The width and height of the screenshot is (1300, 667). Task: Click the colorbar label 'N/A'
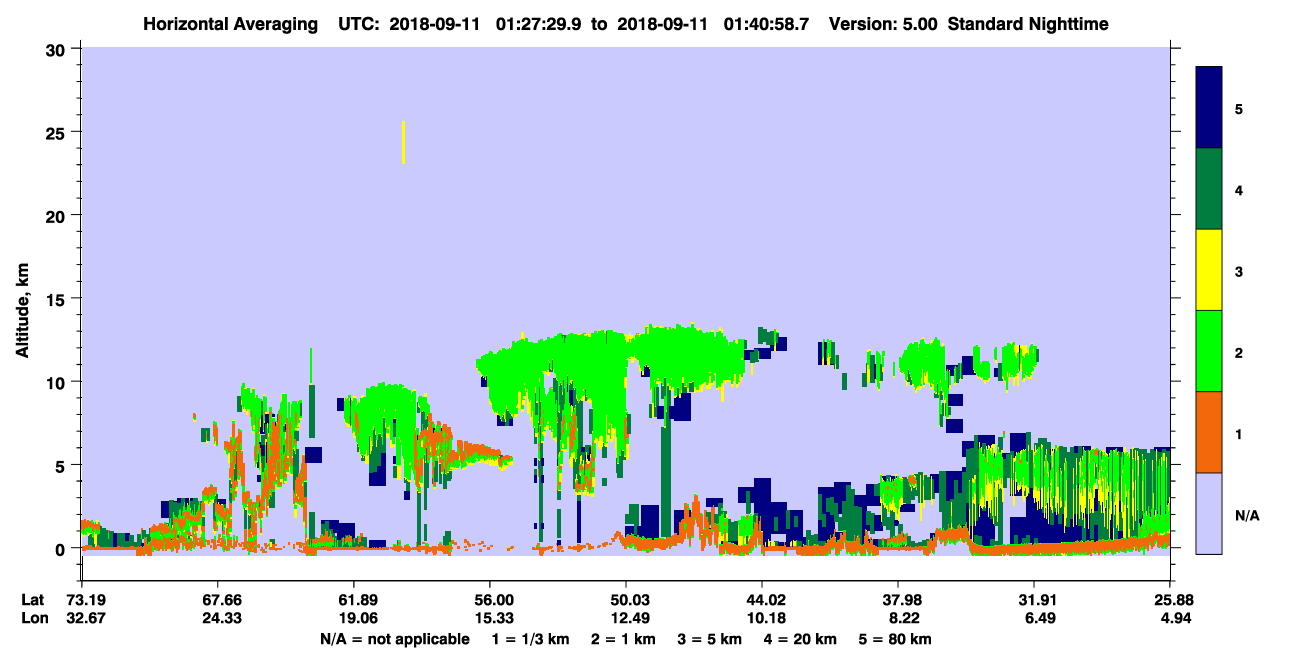click(1247, 516)
